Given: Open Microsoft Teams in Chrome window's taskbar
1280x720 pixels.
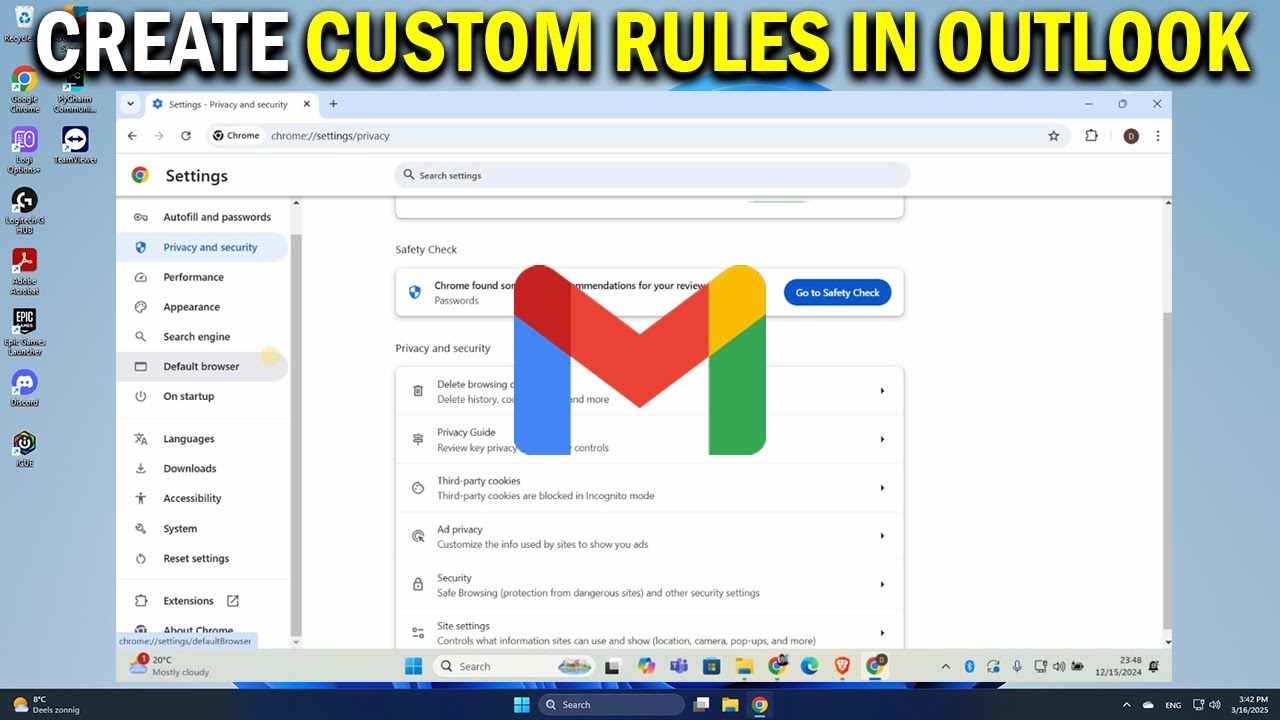Looking at the screenshot, I should (x=678, y=665).
